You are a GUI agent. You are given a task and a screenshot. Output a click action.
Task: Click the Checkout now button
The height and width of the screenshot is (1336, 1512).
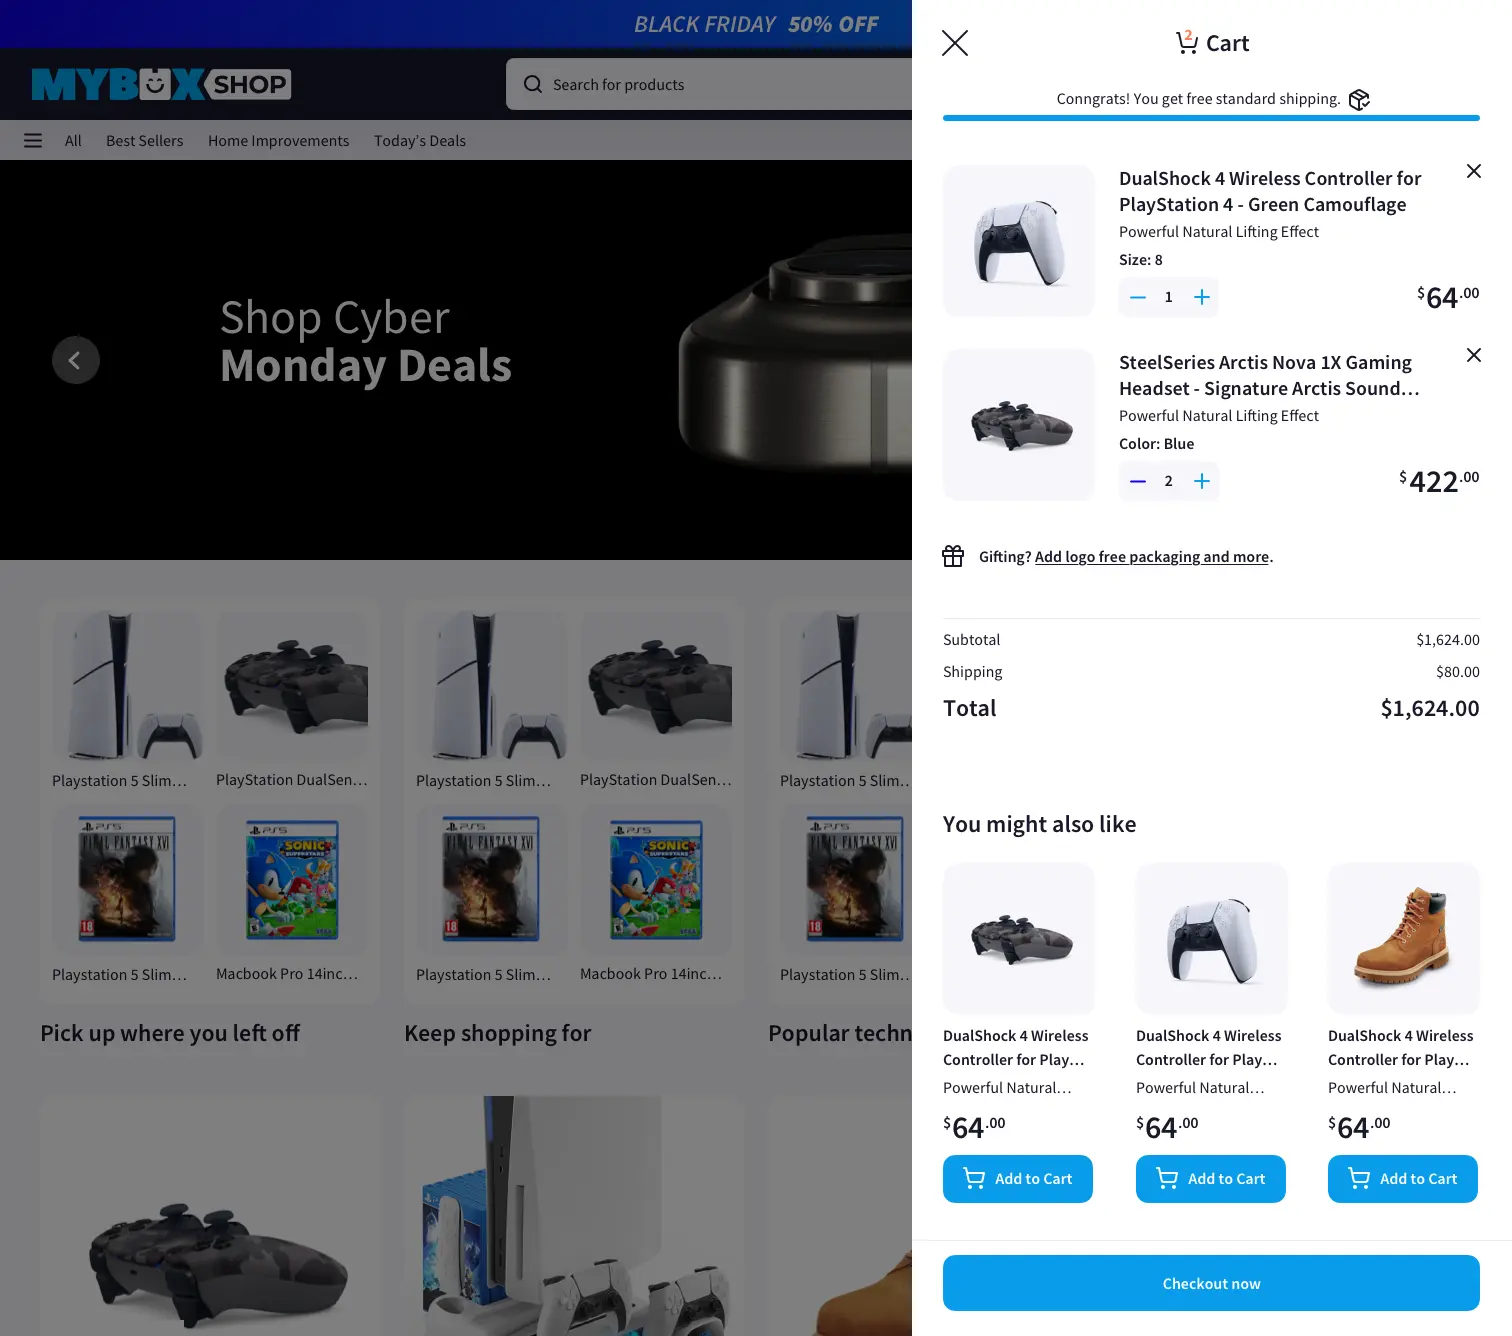pos(1211,1283)
